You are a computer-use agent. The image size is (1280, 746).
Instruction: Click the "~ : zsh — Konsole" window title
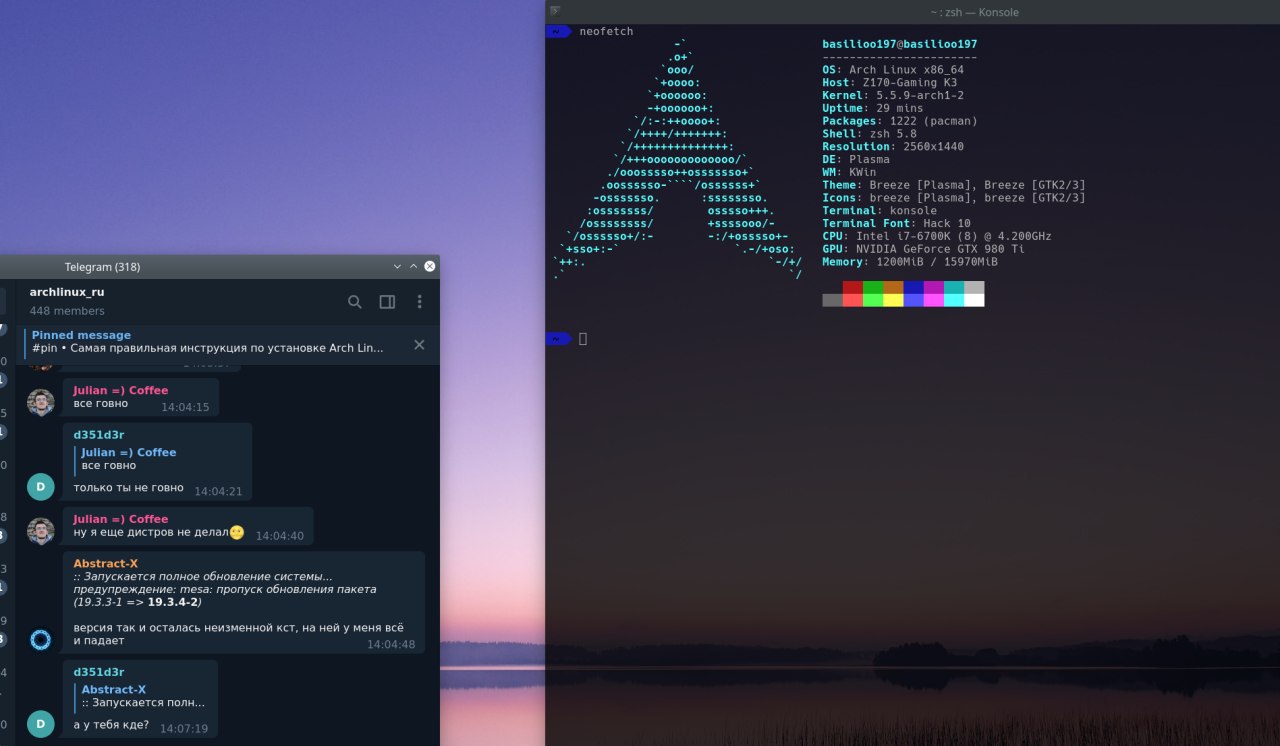pyautogui.click(x=974, y=12)
